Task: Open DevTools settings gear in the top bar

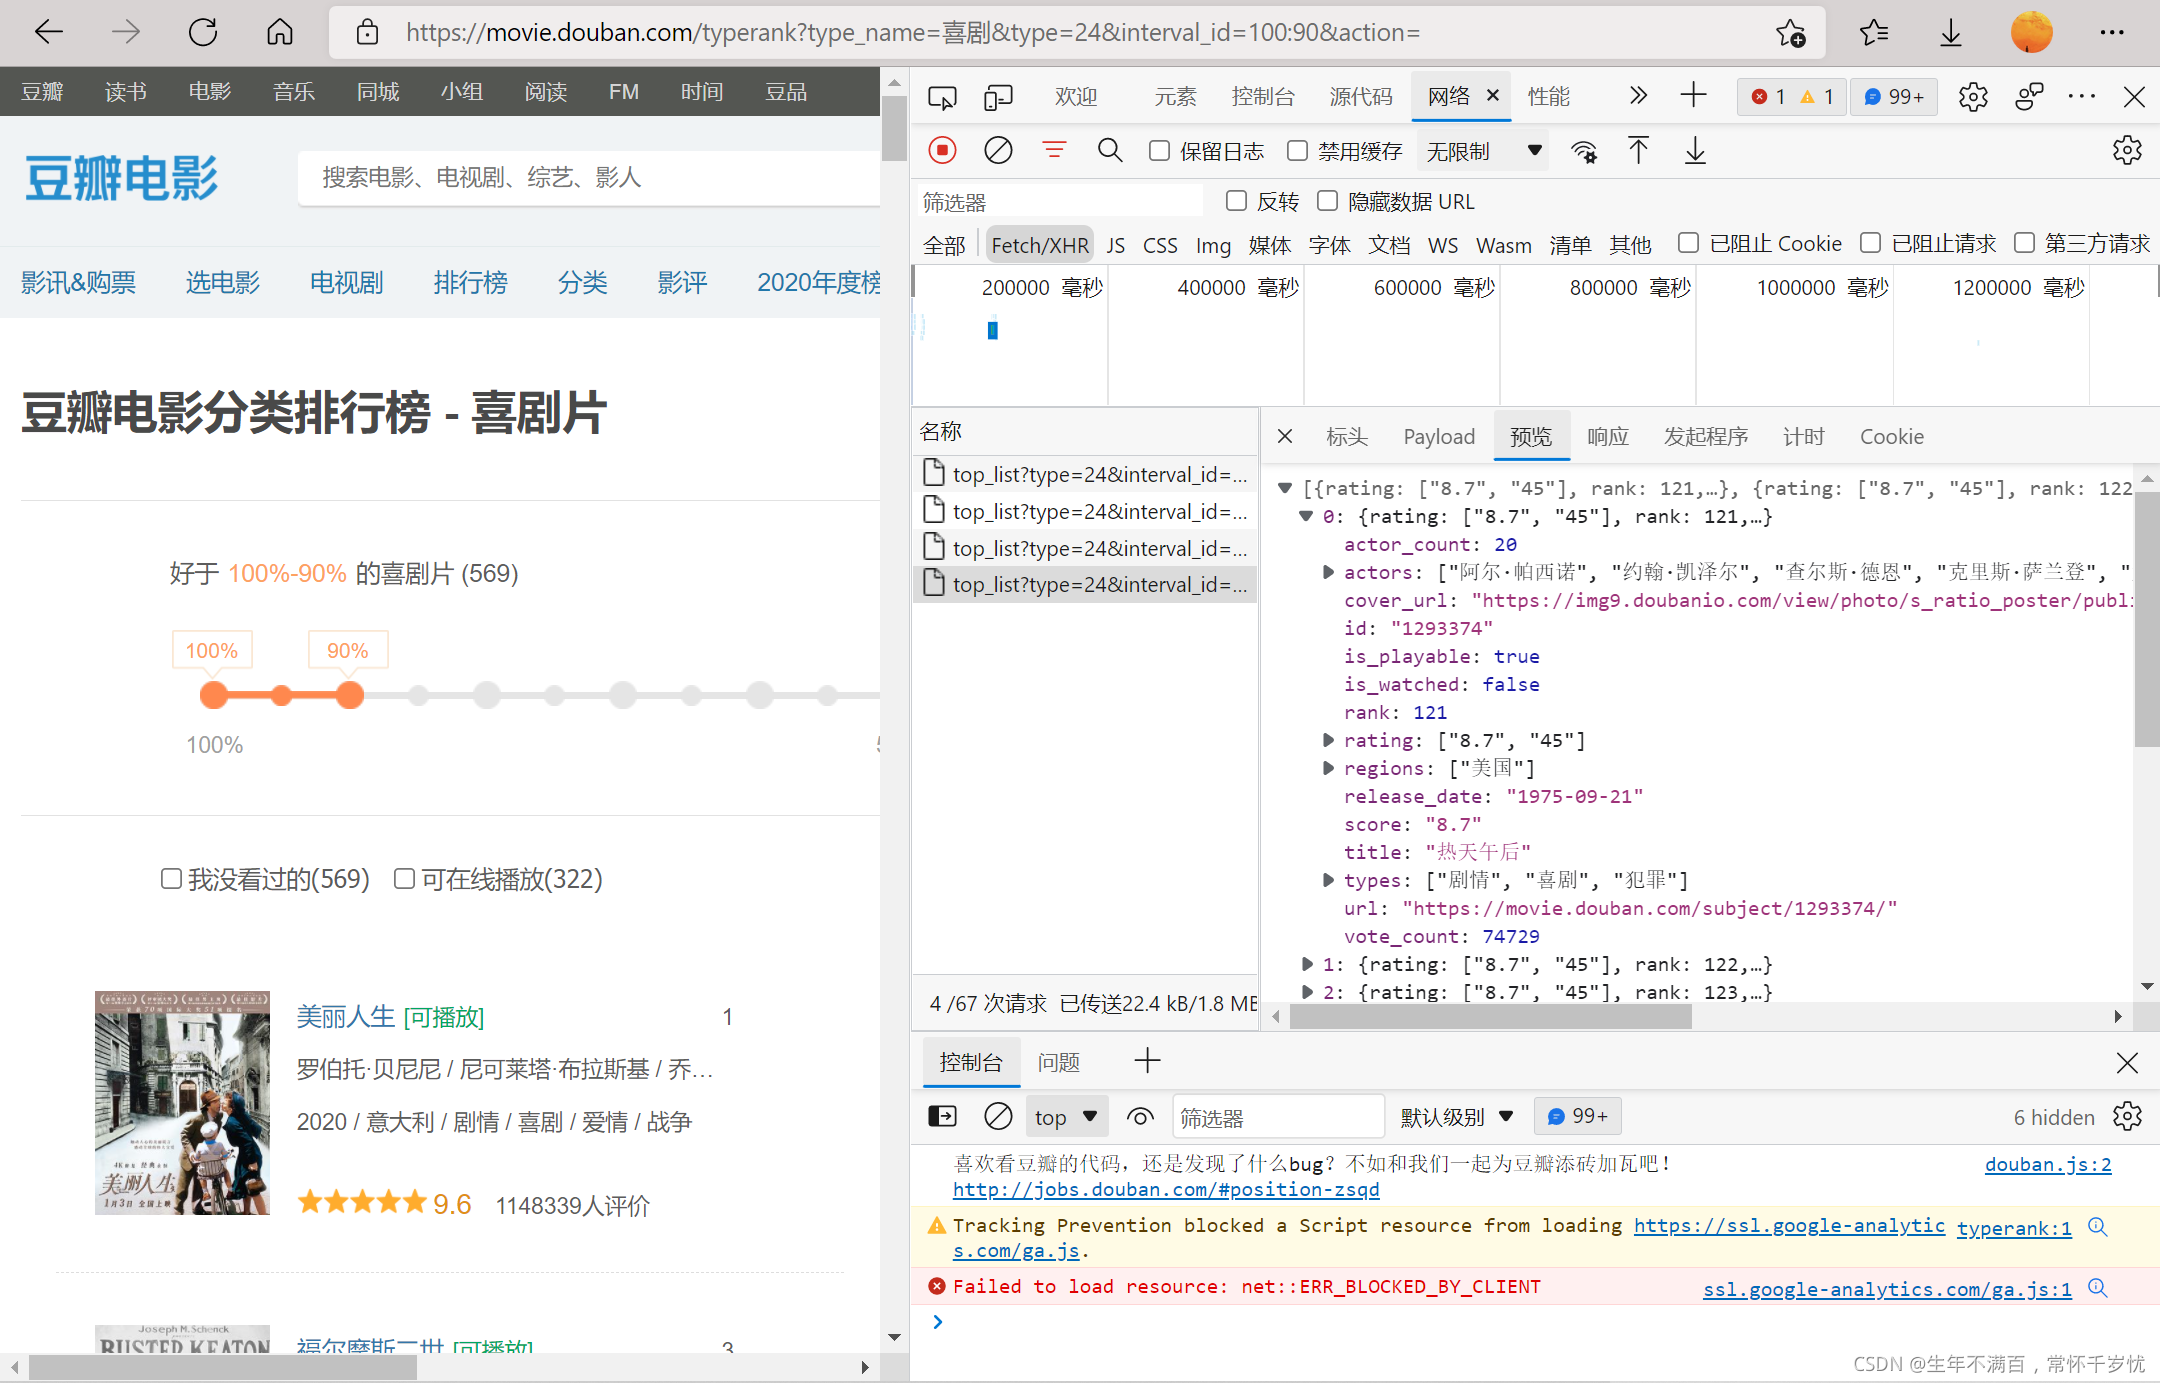Action: 1973,97
